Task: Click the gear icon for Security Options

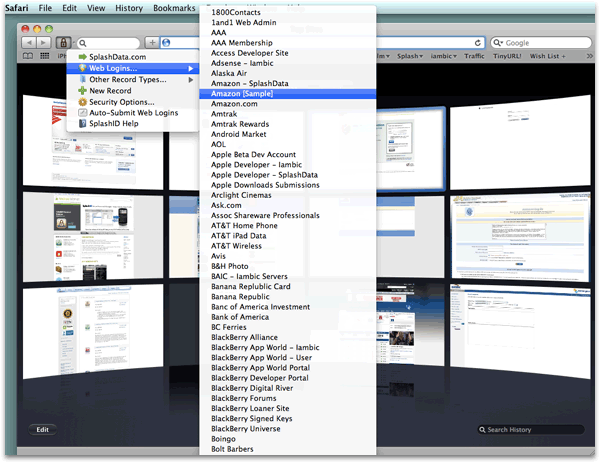Action: (82, 102)
